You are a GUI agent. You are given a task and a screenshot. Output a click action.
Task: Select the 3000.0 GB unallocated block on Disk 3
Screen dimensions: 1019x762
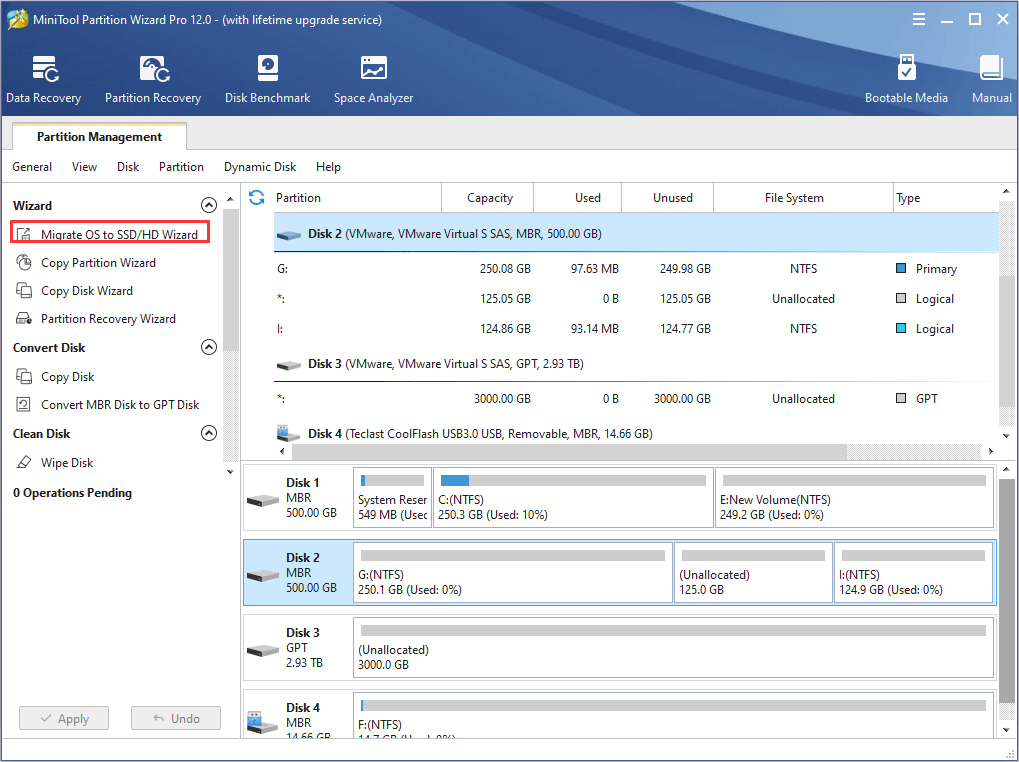674,647
